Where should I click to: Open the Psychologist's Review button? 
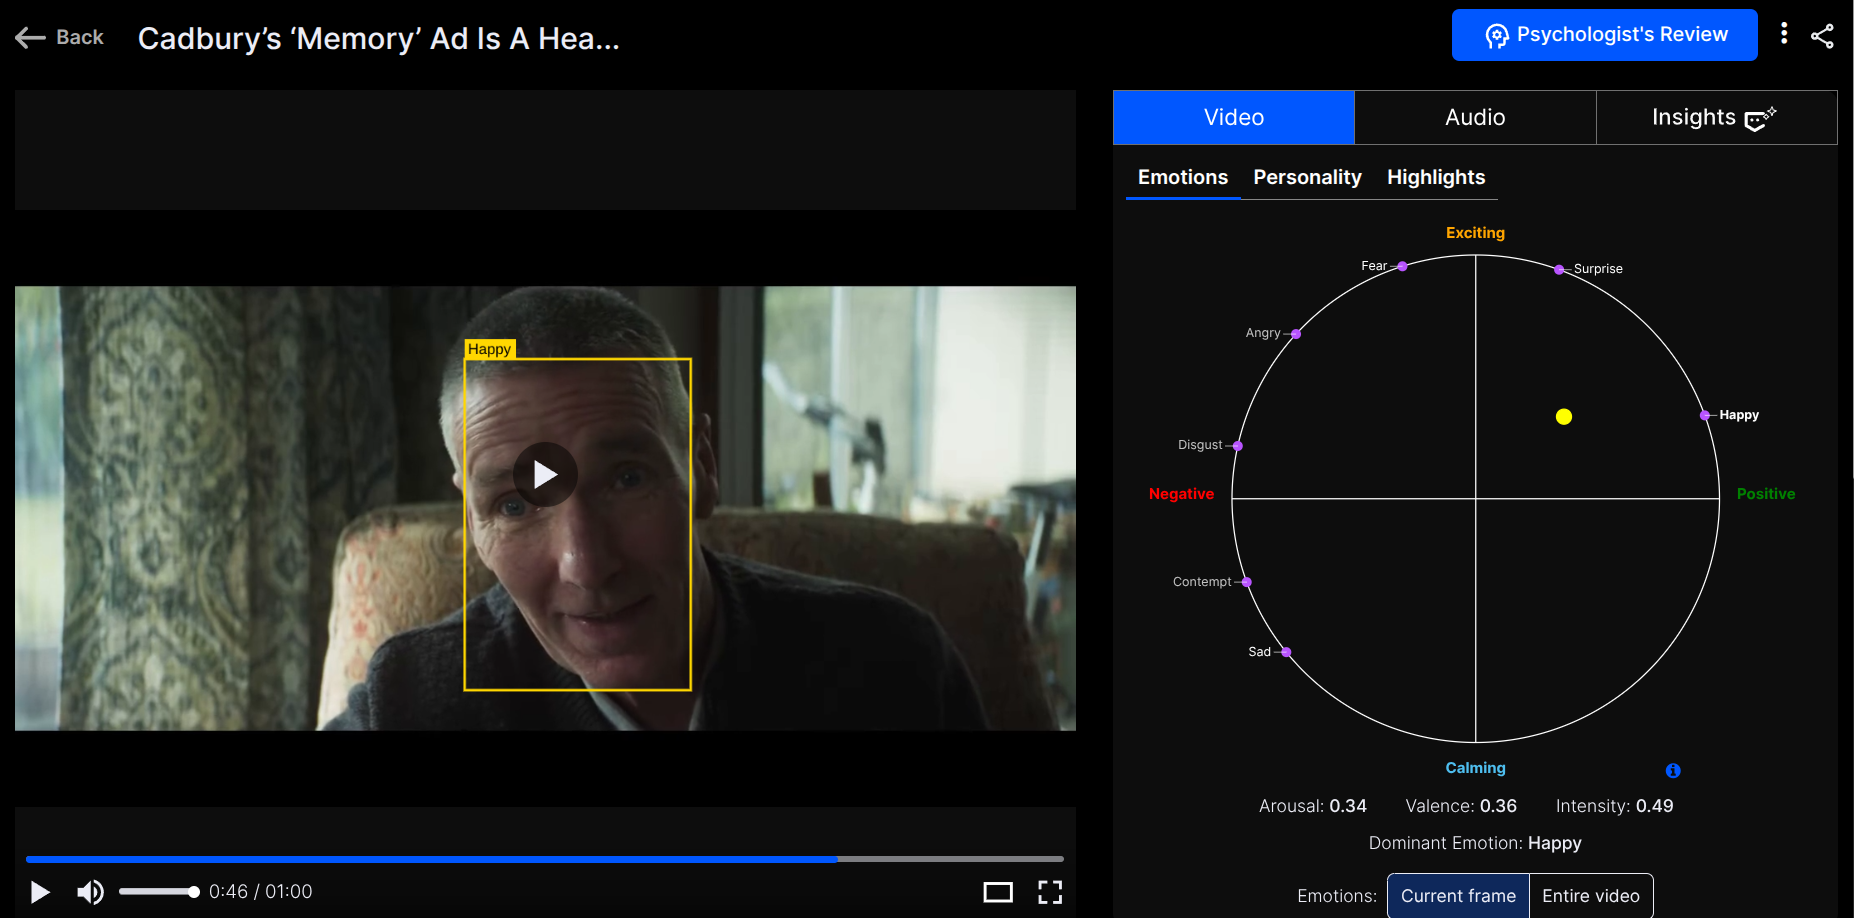(1604, 35)
